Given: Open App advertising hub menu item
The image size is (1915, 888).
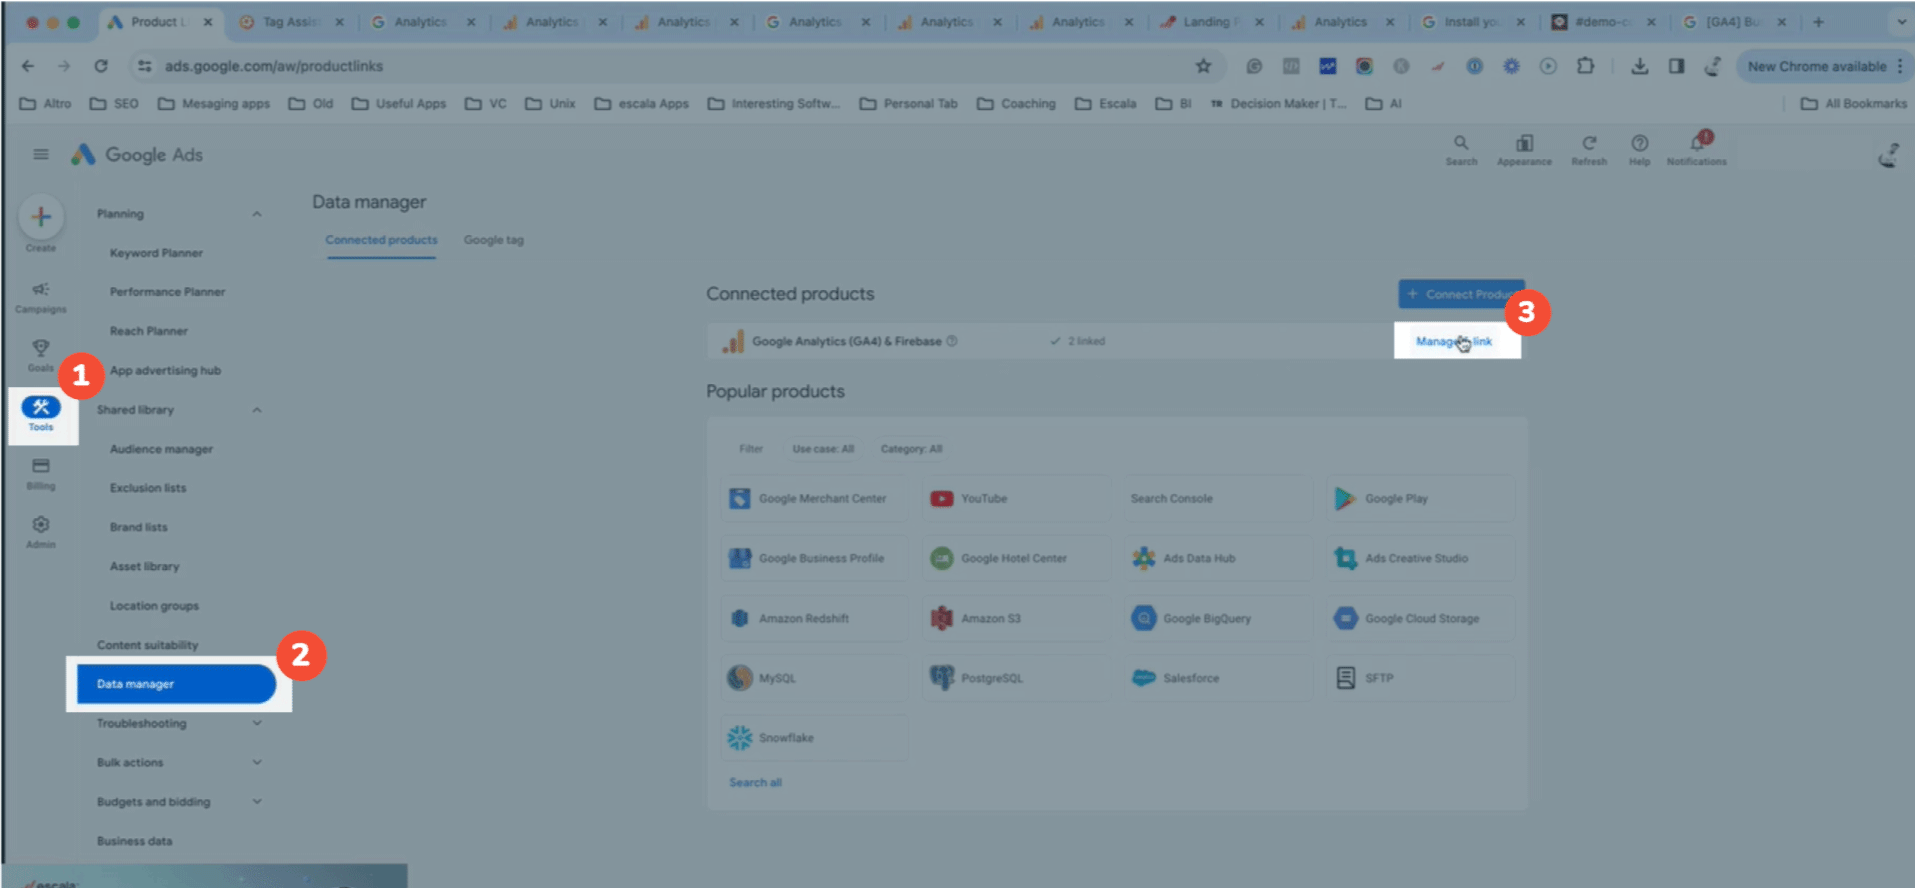Looking at the screenshot, I should pos(165,370).
